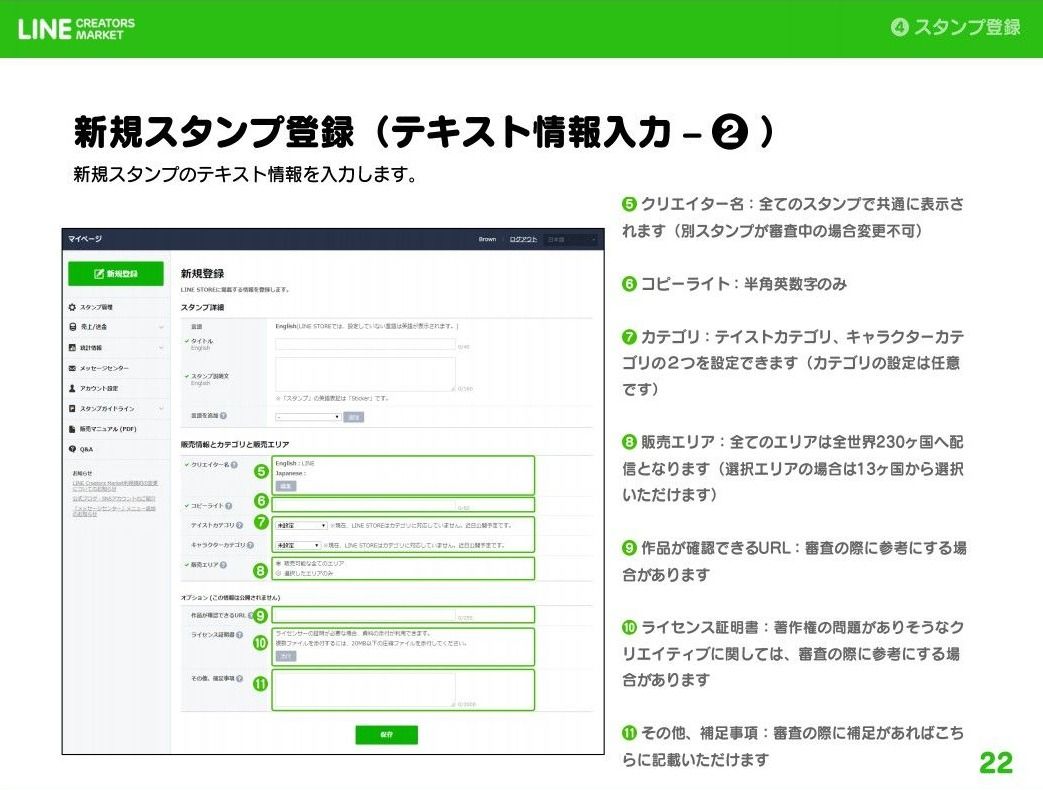Click the green 保存 button
The height and width of the screenshot is (790, 1043).
[386, 735]
